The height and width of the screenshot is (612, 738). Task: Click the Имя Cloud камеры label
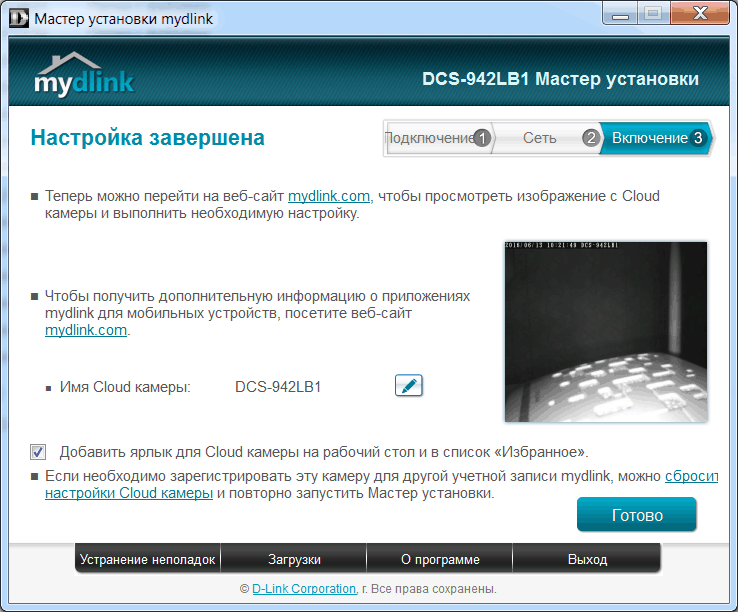click(125, 387)
